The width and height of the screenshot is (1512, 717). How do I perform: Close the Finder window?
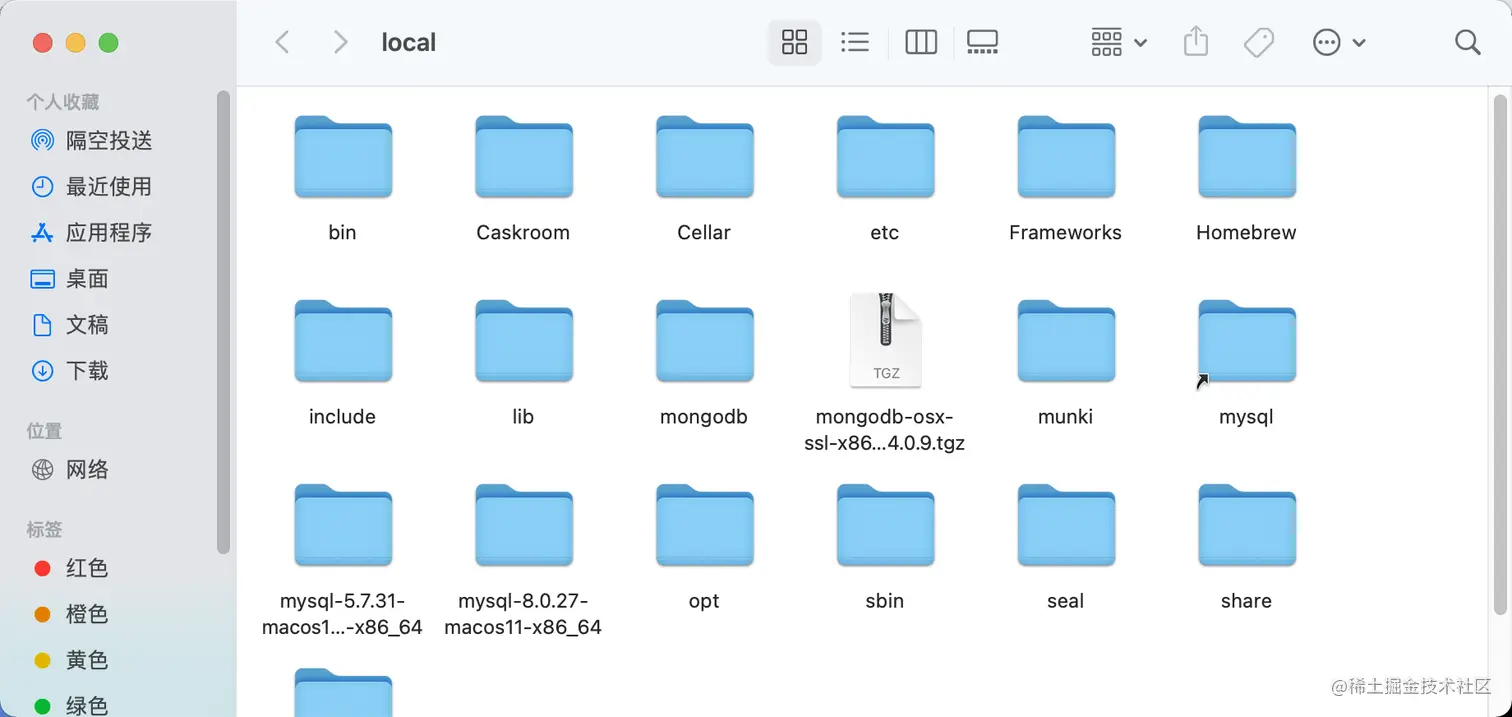coord(42,42)
